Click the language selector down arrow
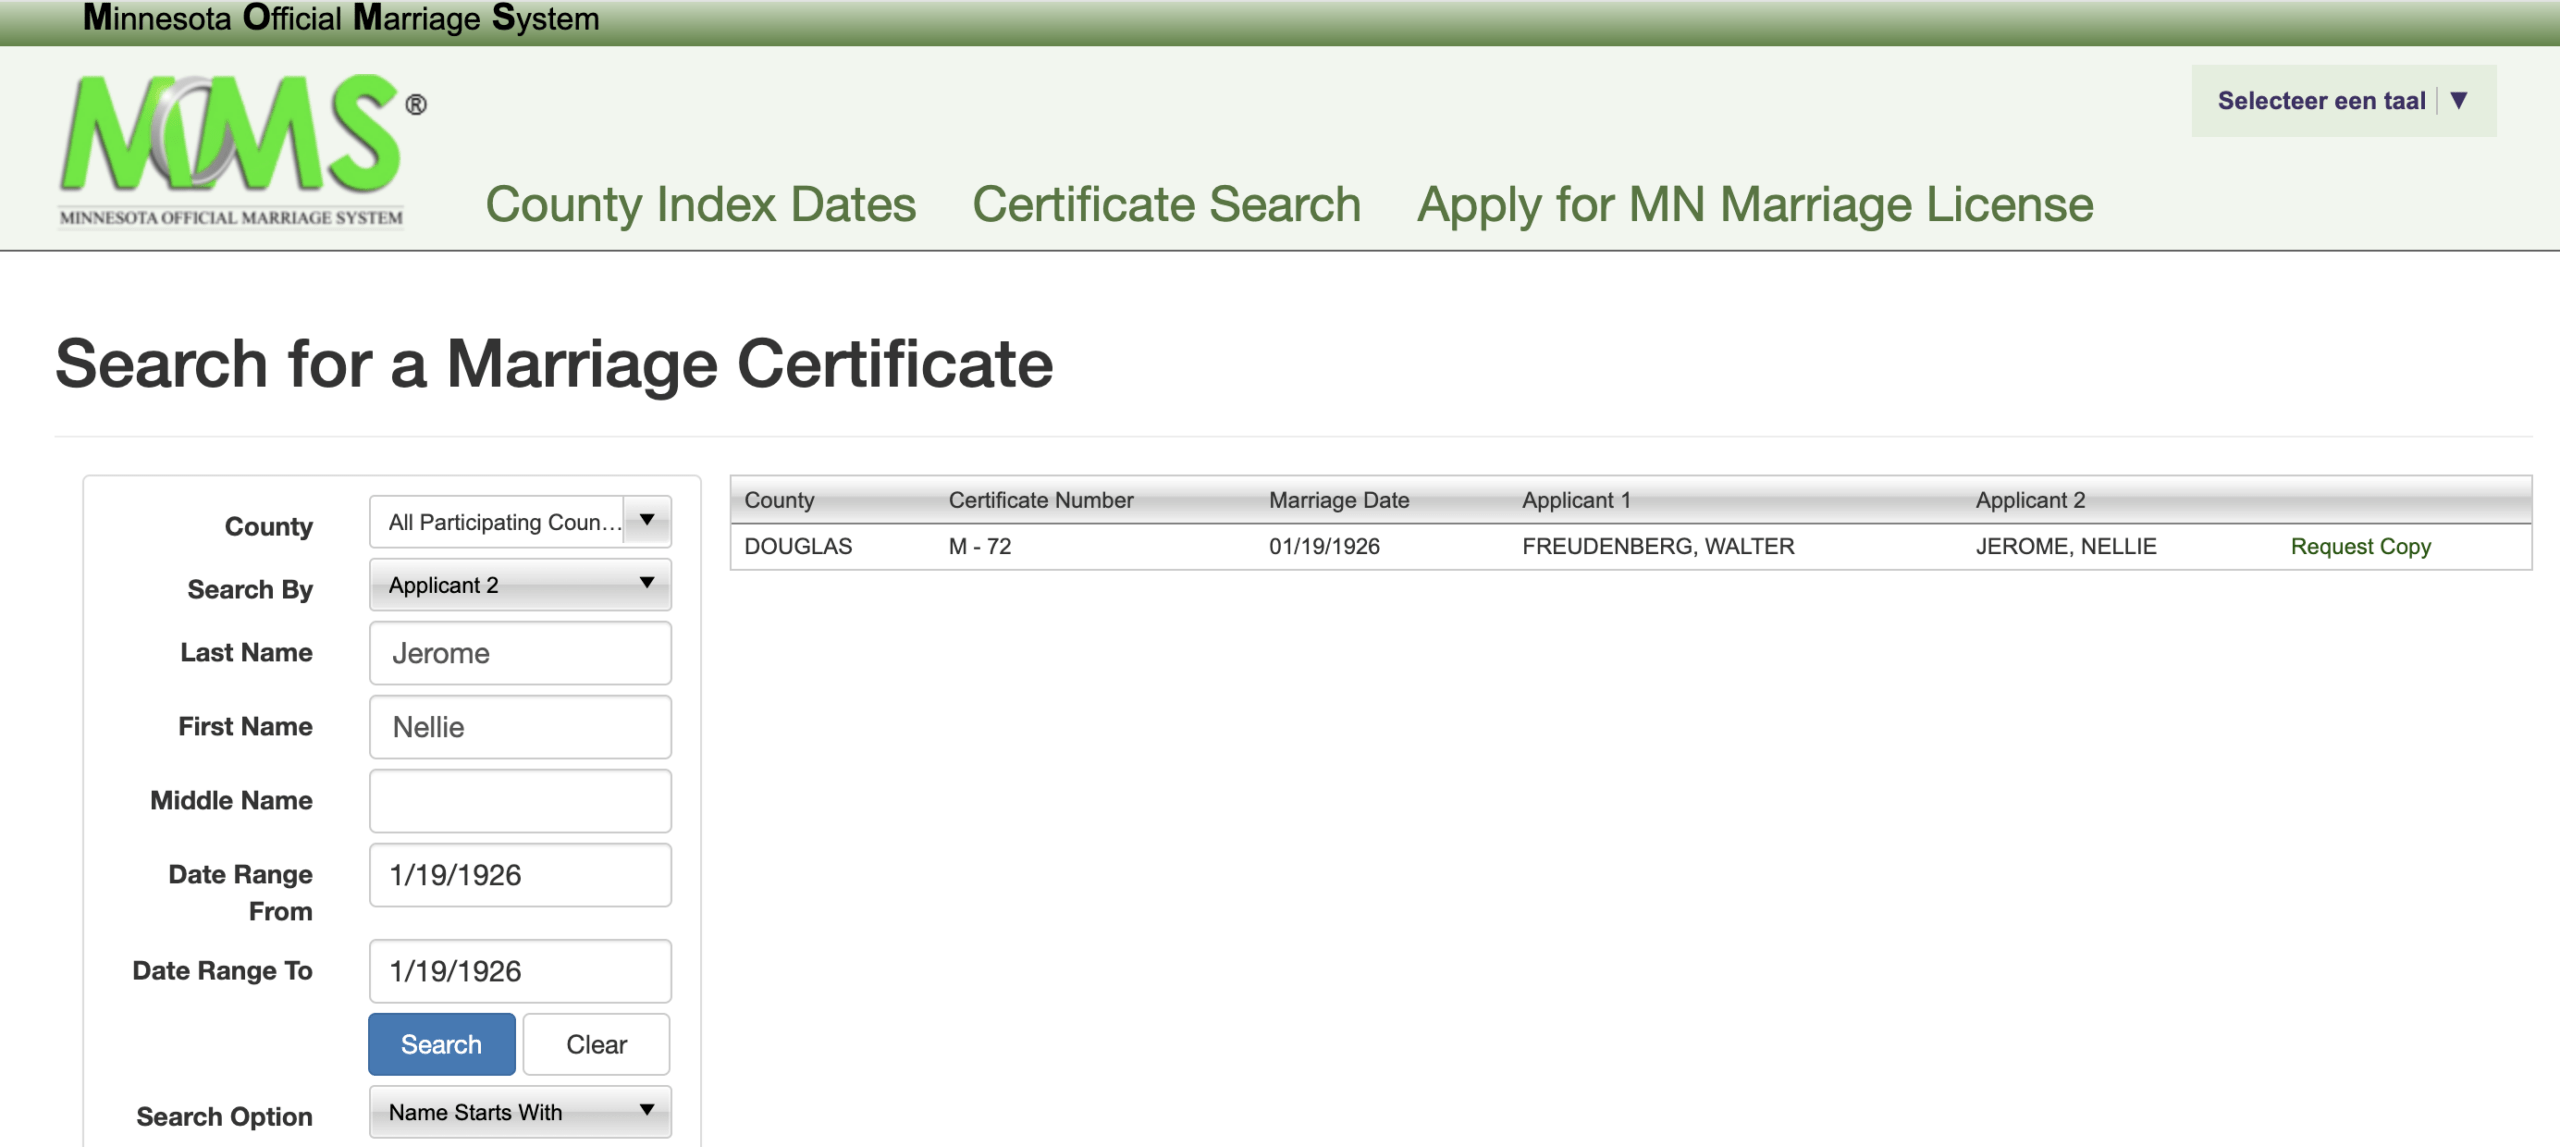Screen dimensions: 2560x1147 pos(2459,100)
